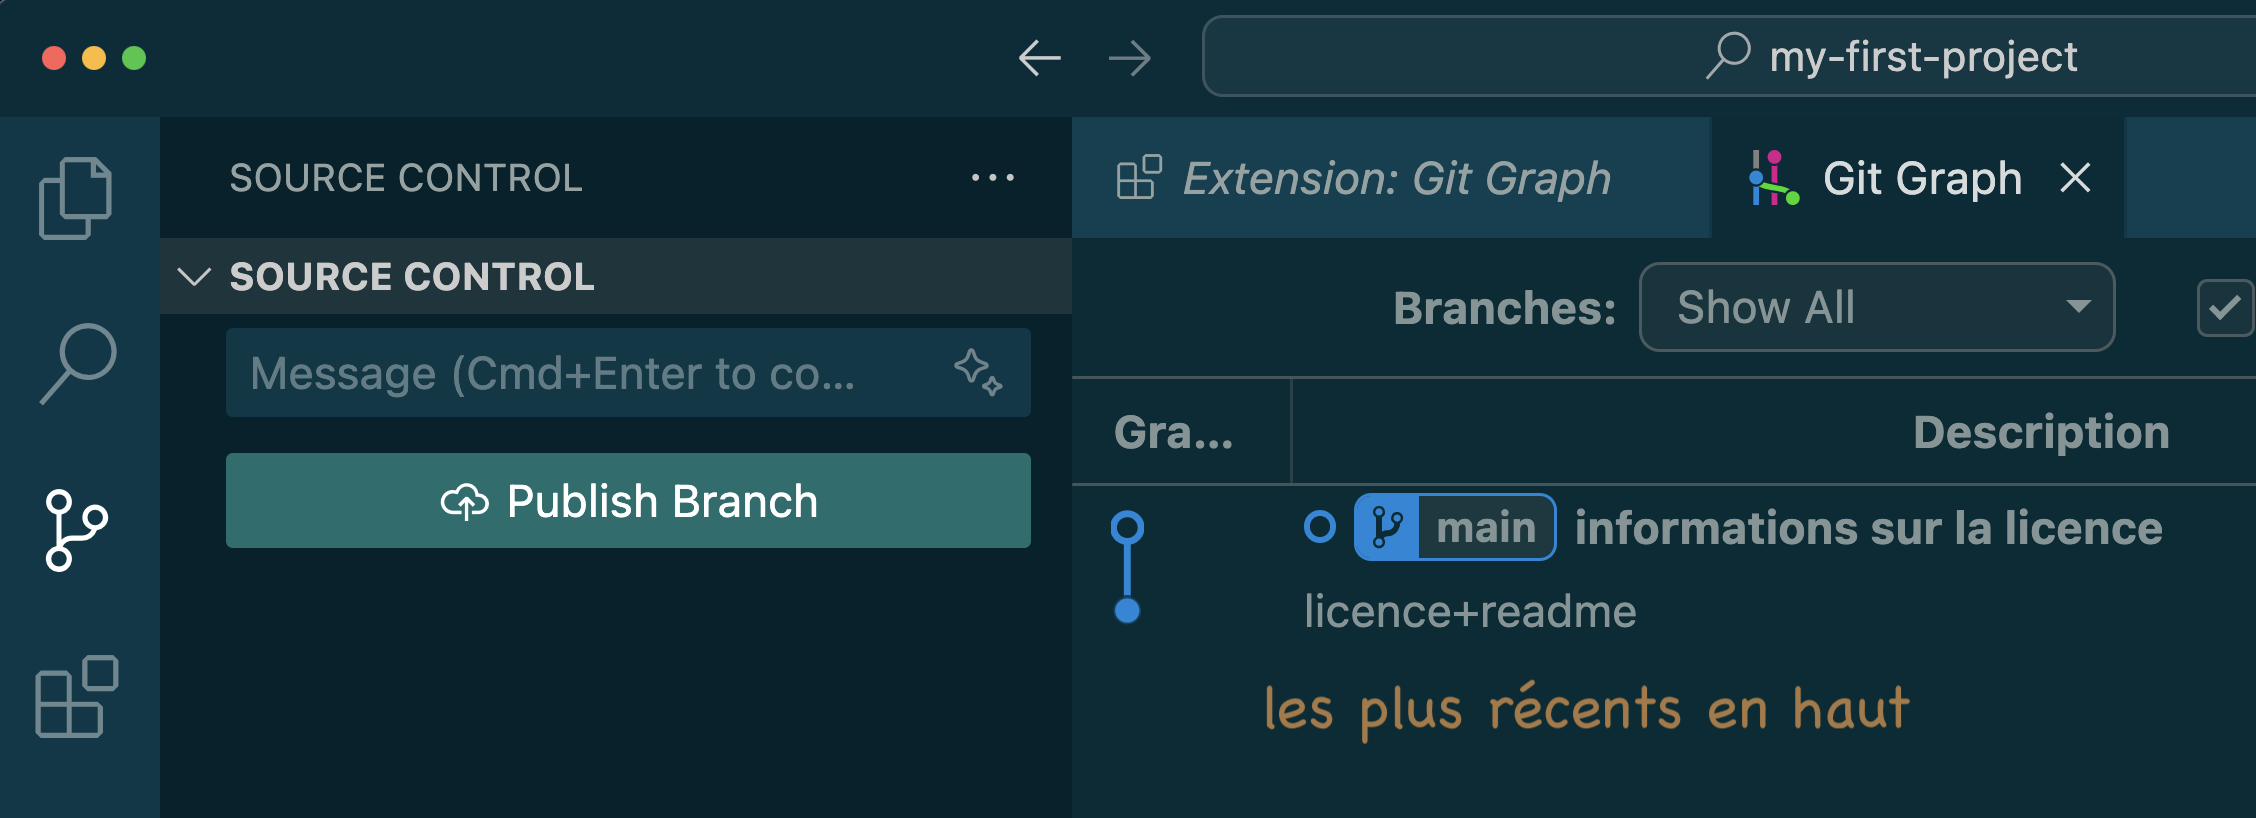Select the 'licence+readme' commit row
The width and height of the screenshot is (2256, 818).
point(1470,611)
